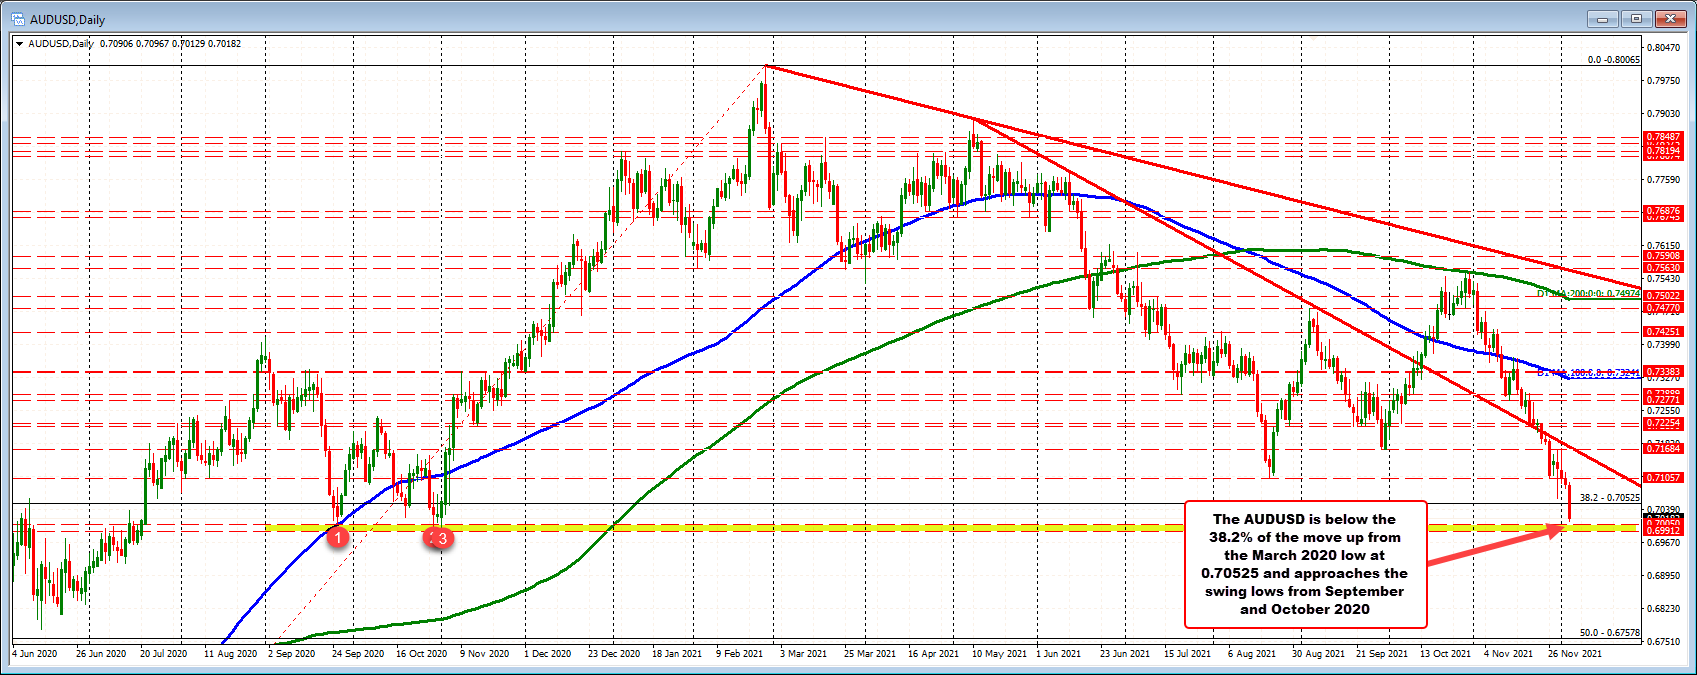Click the red circle marker labeled 1

point(338,537)
